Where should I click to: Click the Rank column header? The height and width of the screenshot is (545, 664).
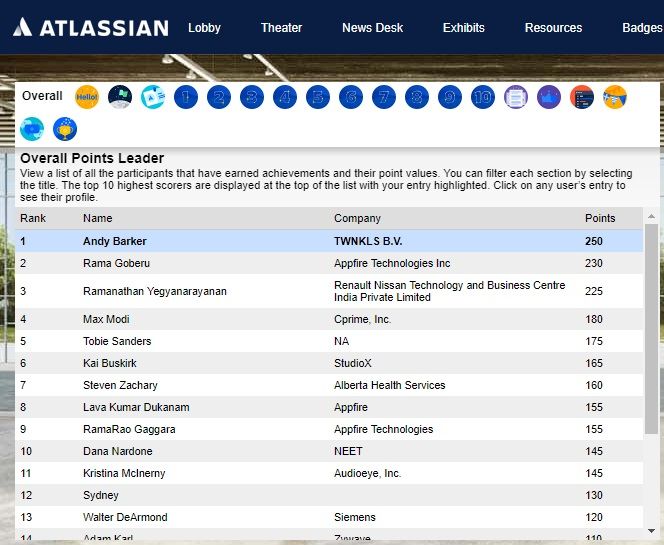(x=33, y=219)
